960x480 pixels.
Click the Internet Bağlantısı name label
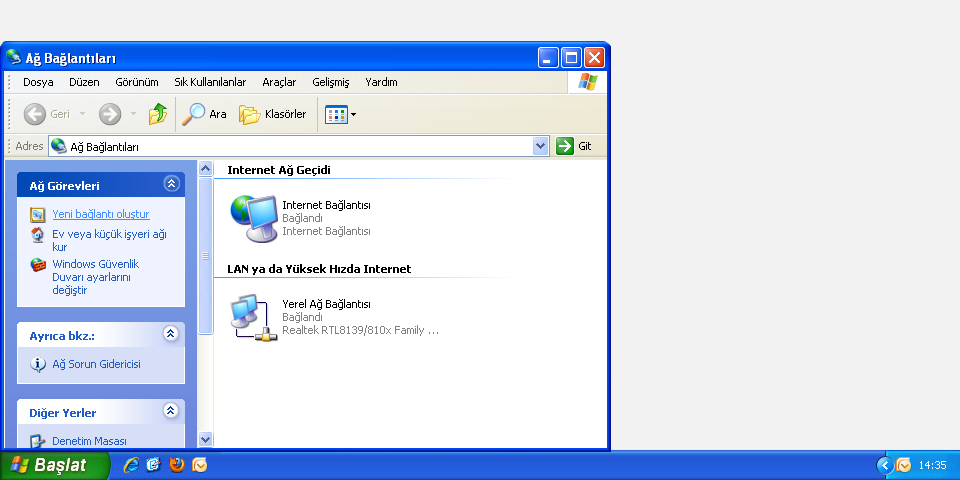[326, 205]
